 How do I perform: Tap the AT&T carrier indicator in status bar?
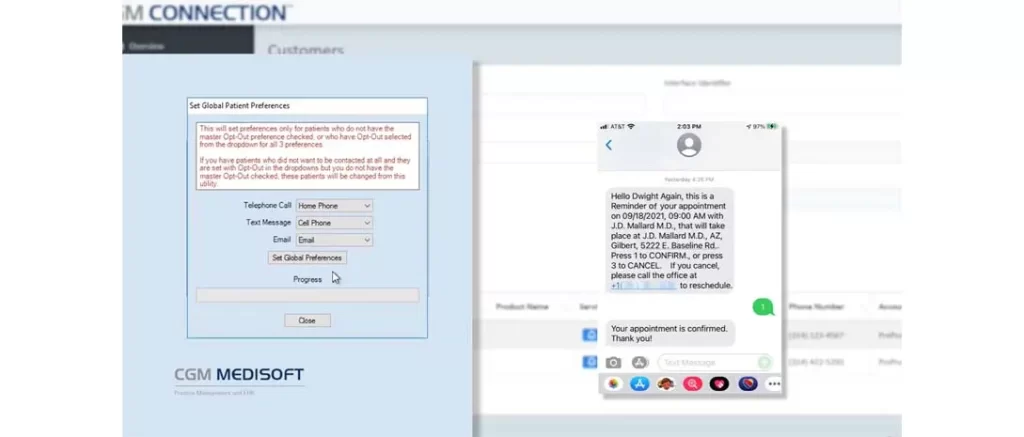pyautogui.click(x=617, y=127)
